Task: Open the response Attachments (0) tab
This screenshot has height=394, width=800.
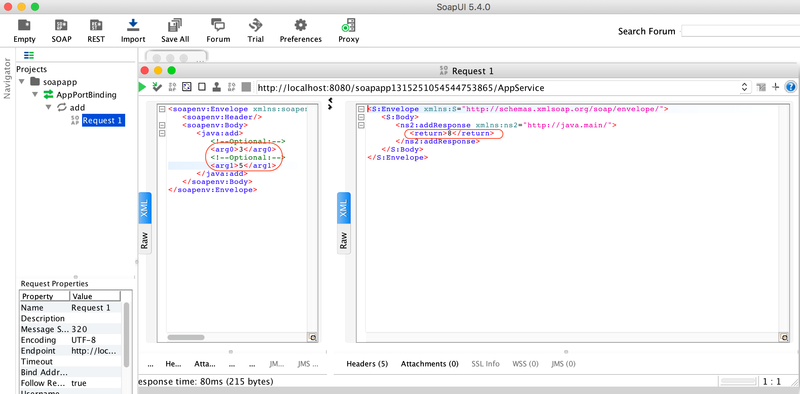Action: click(x=430, y=364)
